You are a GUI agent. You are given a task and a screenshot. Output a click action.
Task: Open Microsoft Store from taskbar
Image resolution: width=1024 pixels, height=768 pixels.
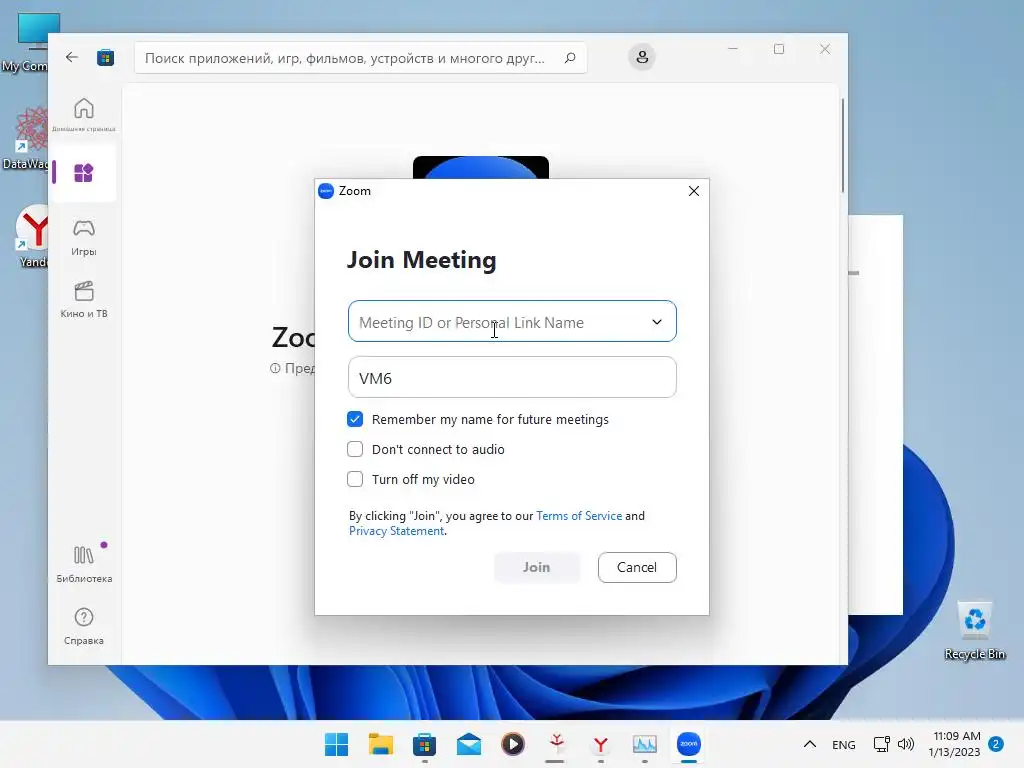[424, 744]
